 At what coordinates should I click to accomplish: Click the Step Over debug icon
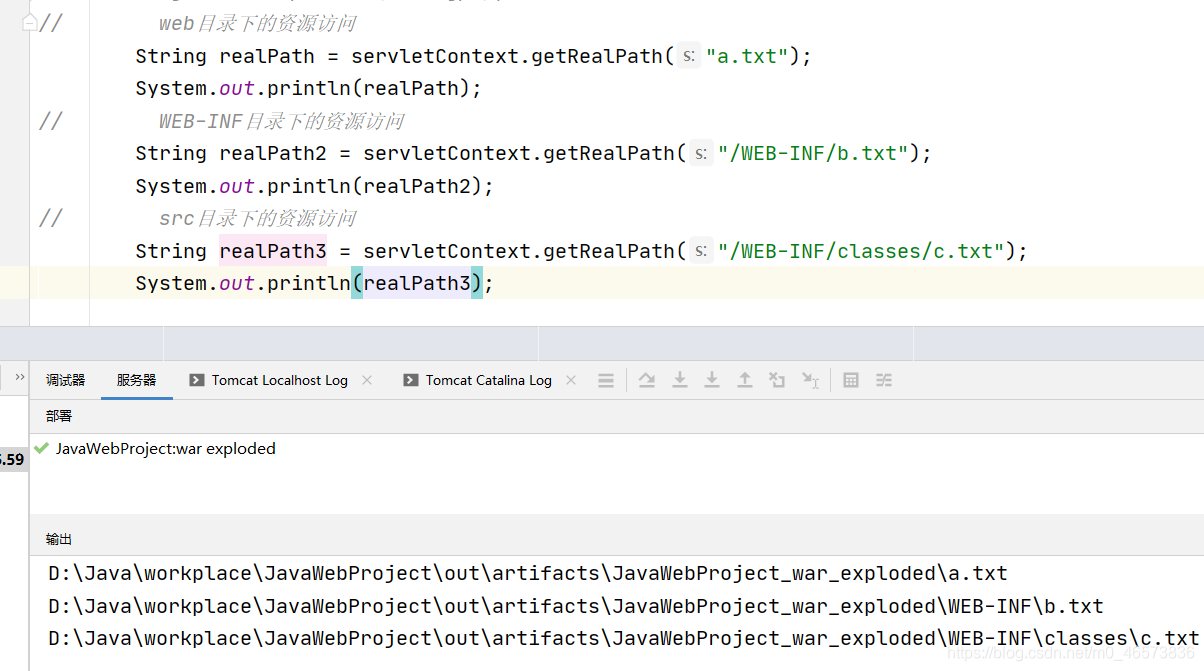[647, 380]
